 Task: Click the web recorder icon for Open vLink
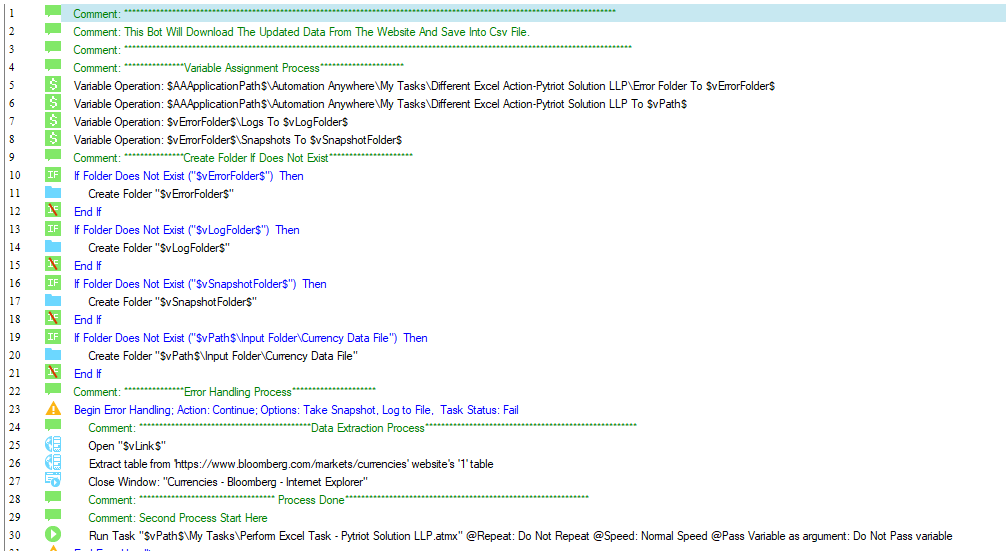[x=53, y=445]
